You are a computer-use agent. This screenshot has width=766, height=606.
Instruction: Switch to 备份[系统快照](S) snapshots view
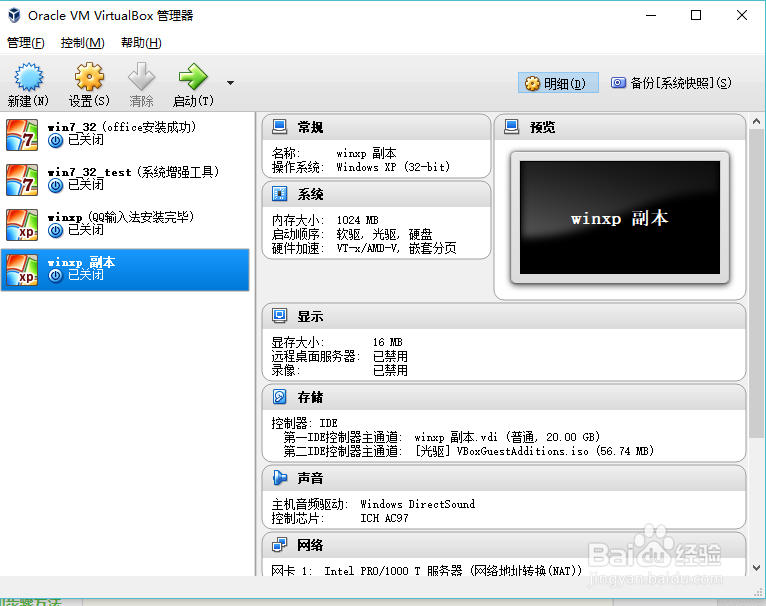(671, 83)
